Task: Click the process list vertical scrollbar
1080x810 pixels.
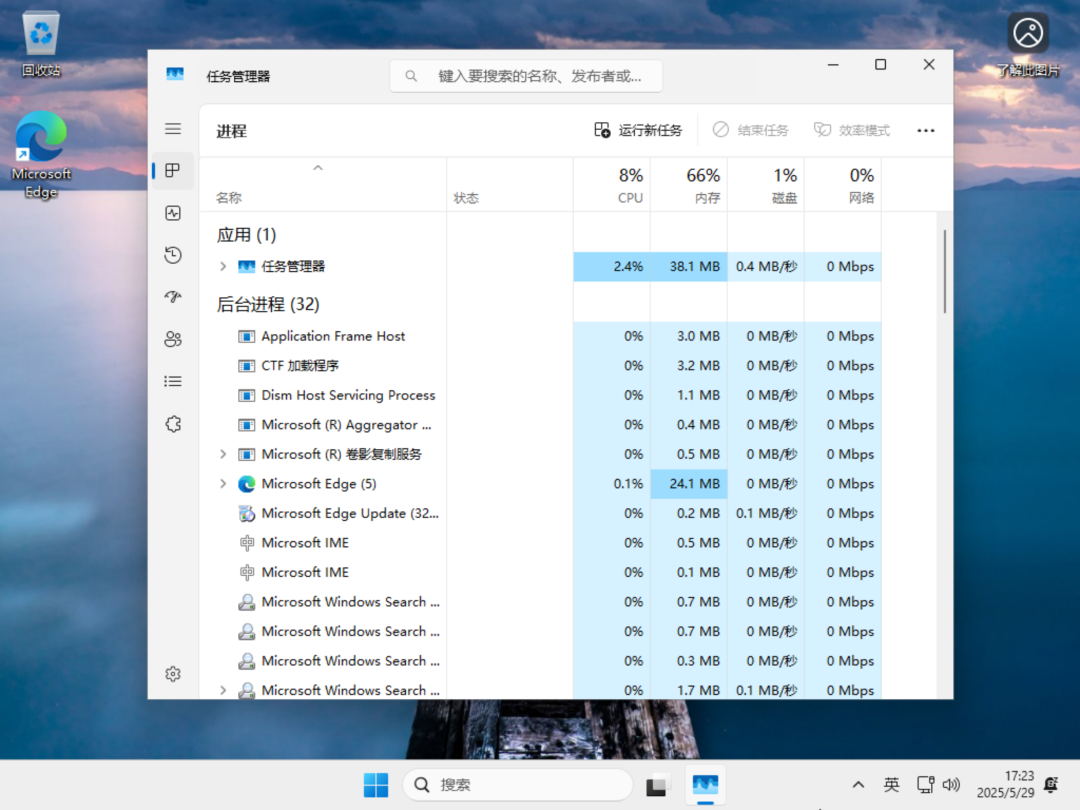Action: [944, 271]
